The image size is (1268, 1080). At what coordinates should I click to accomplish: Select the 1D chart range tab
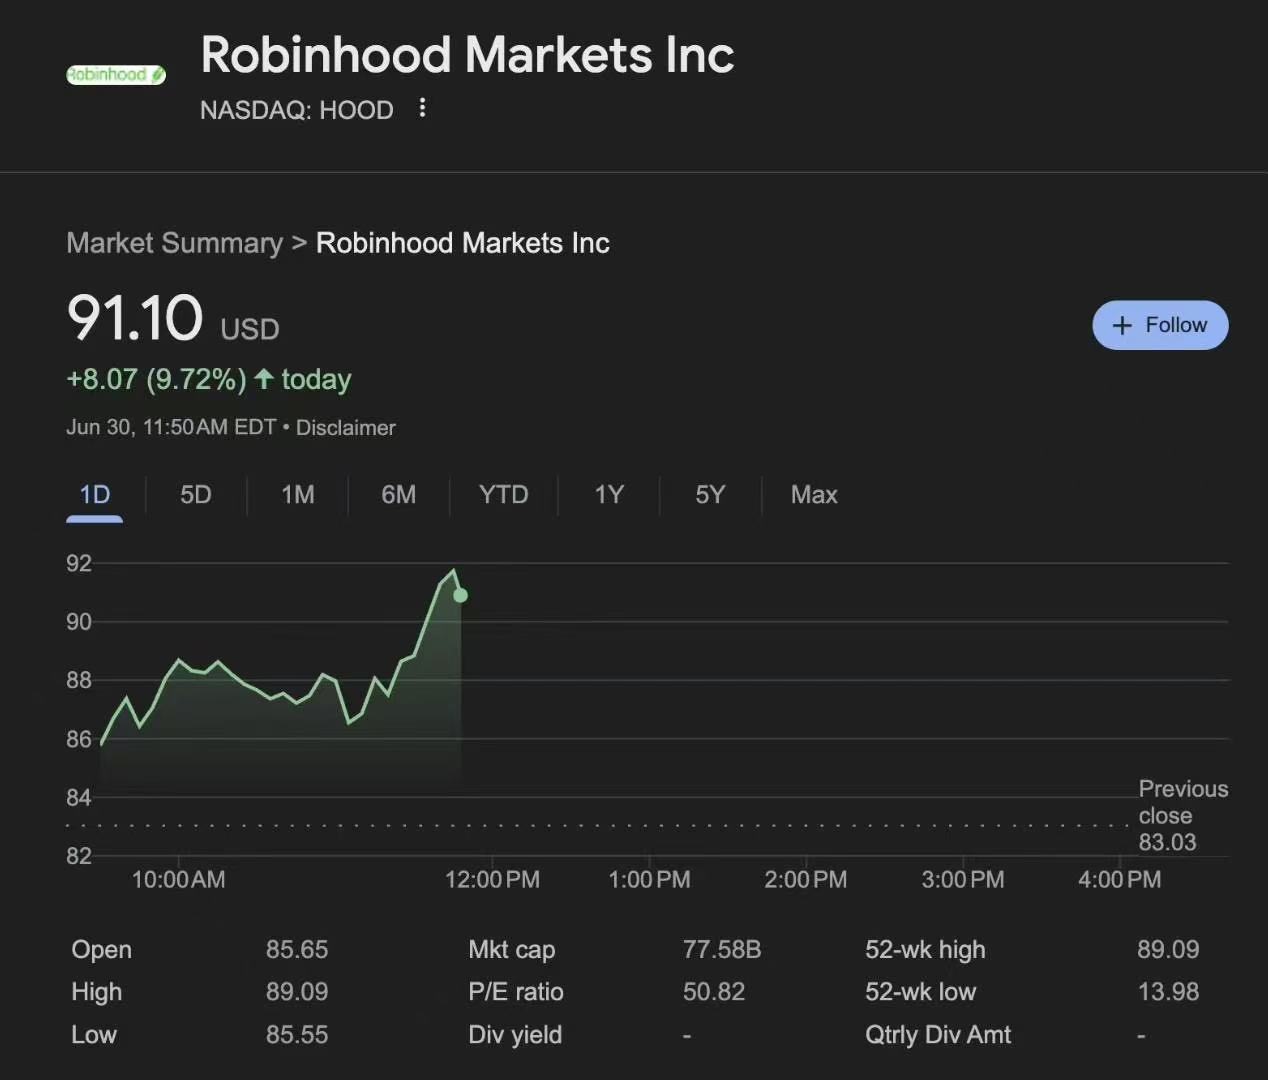95,495
